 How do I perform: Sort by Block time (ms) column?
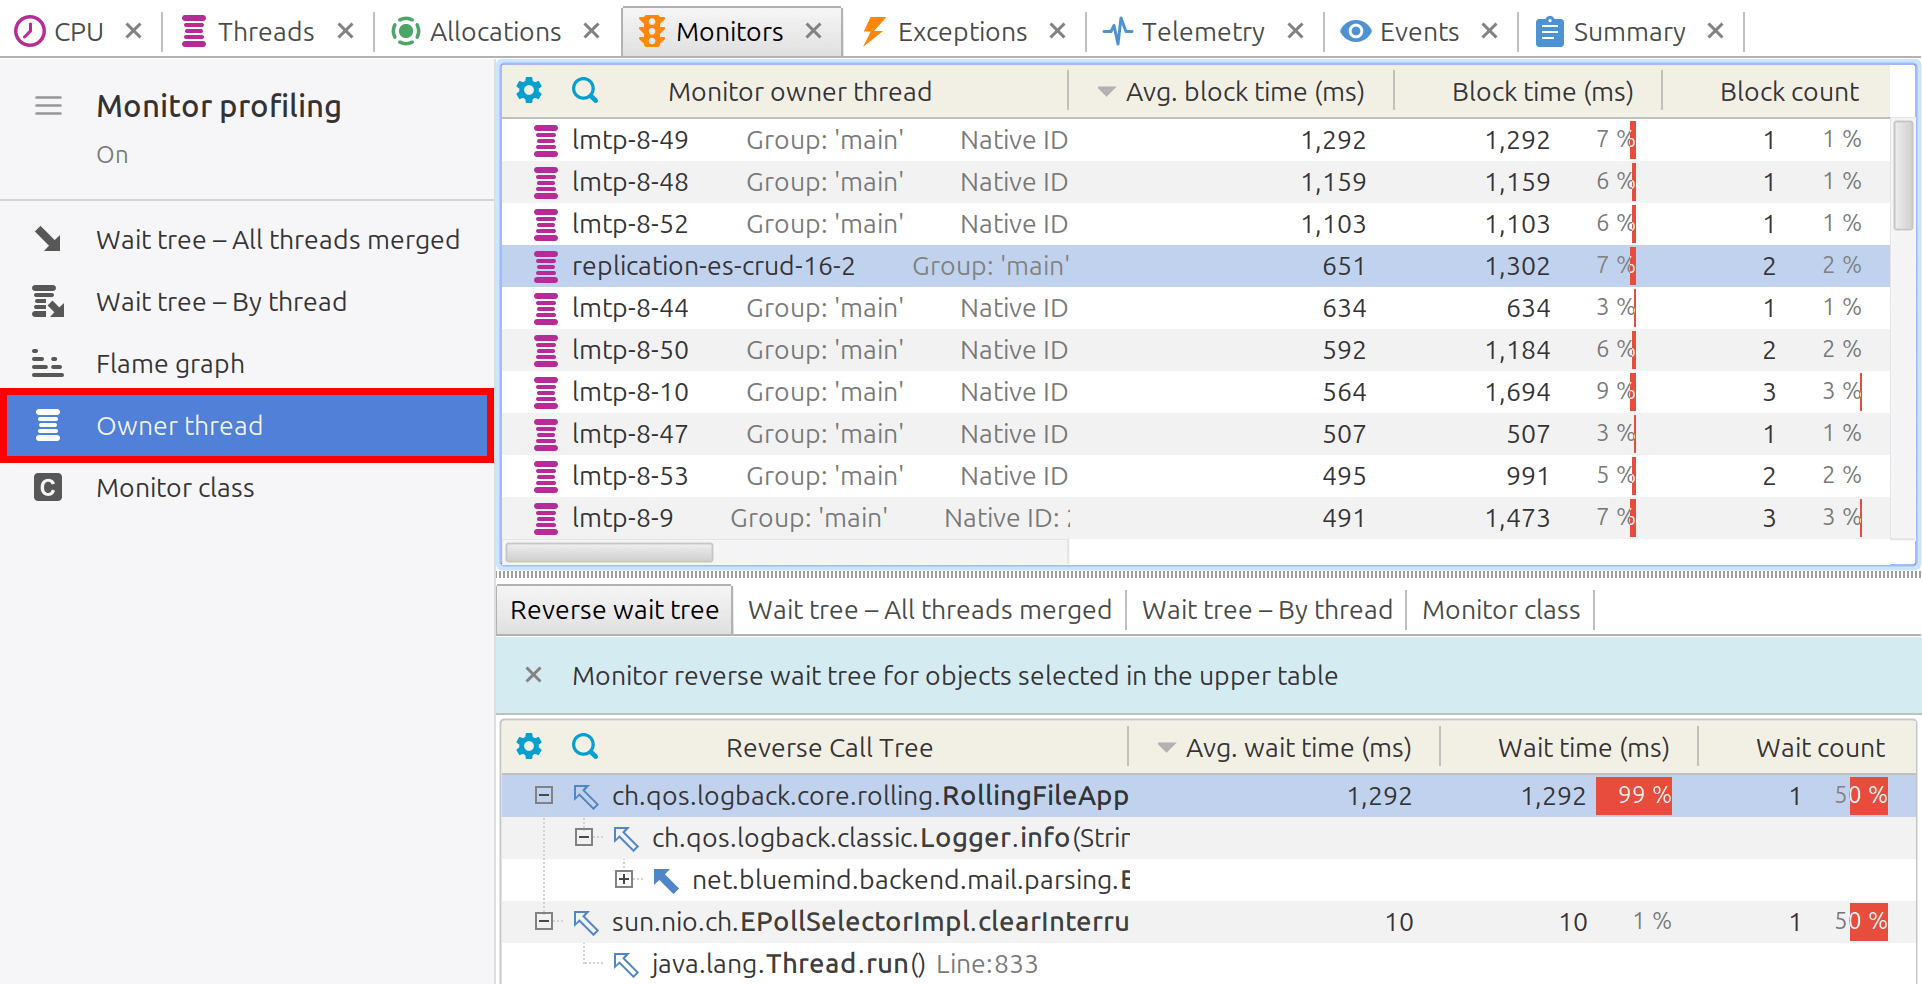[x=1529, y=92]
